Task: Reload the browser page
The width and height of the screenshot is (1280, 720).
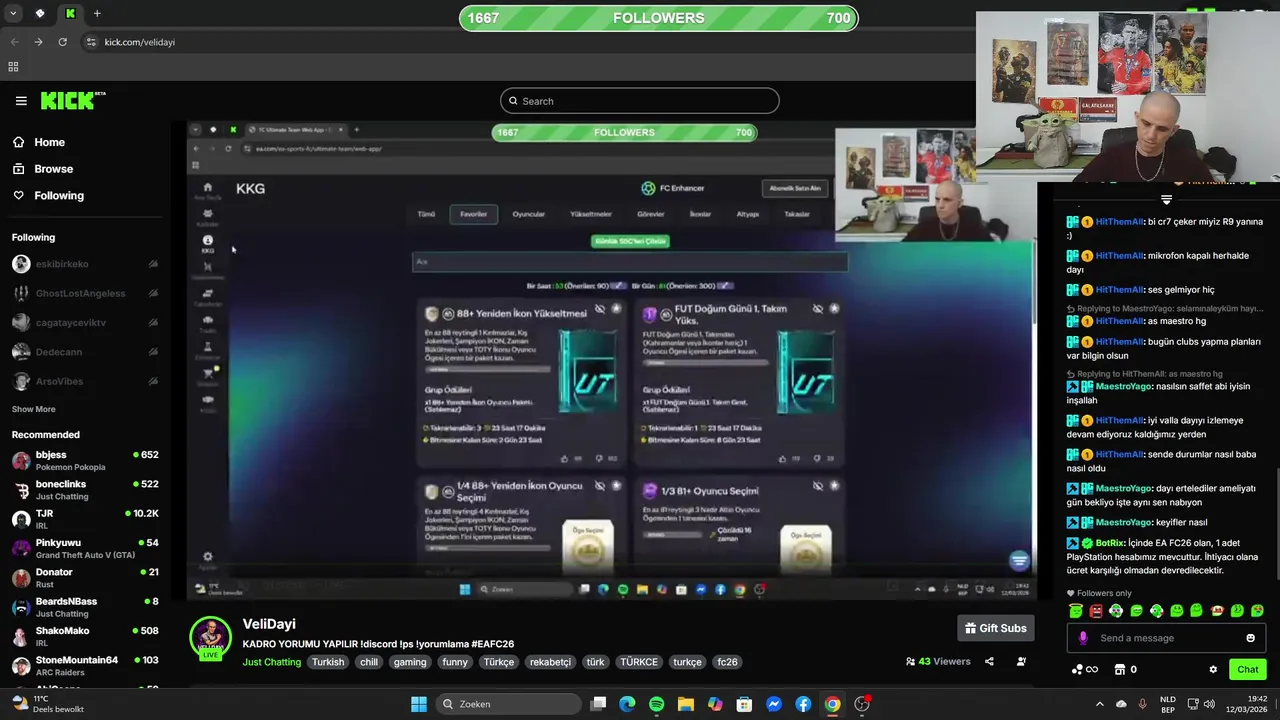Action: click(x=62, y=42)
